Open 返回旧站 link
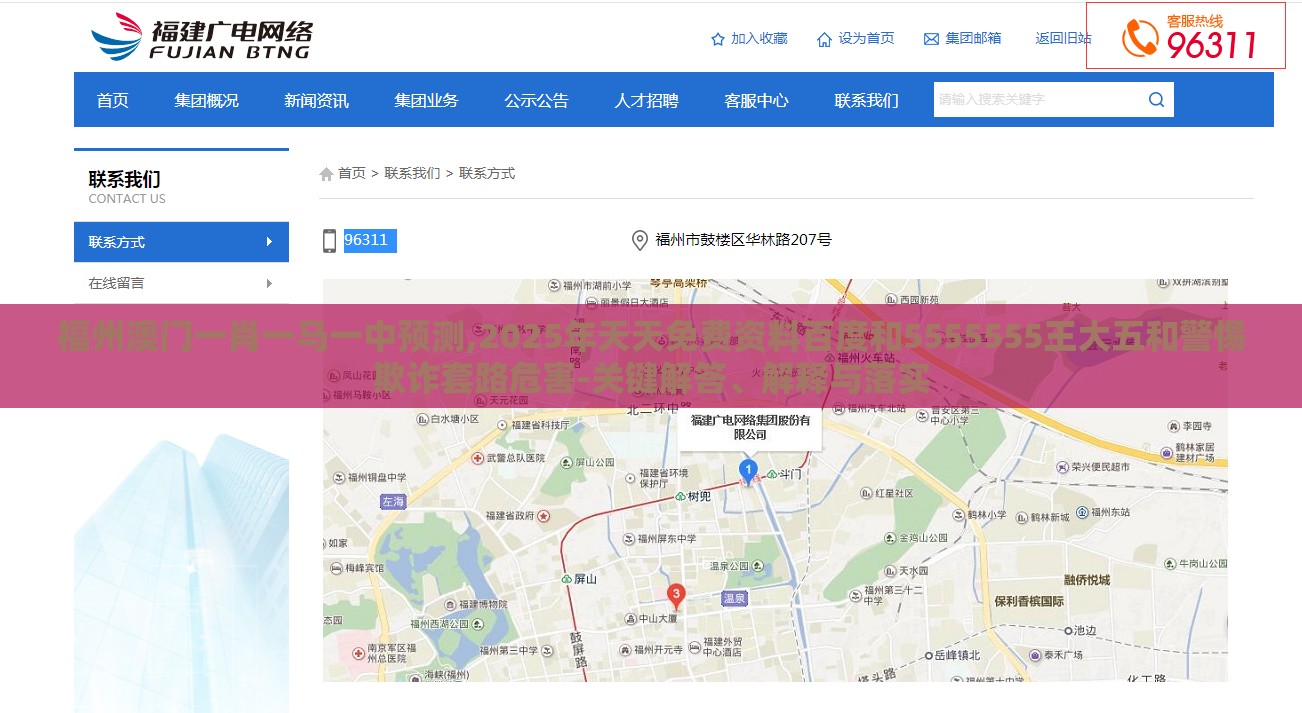This screenshot has width=1302, height=713. tap(1063, 38)
